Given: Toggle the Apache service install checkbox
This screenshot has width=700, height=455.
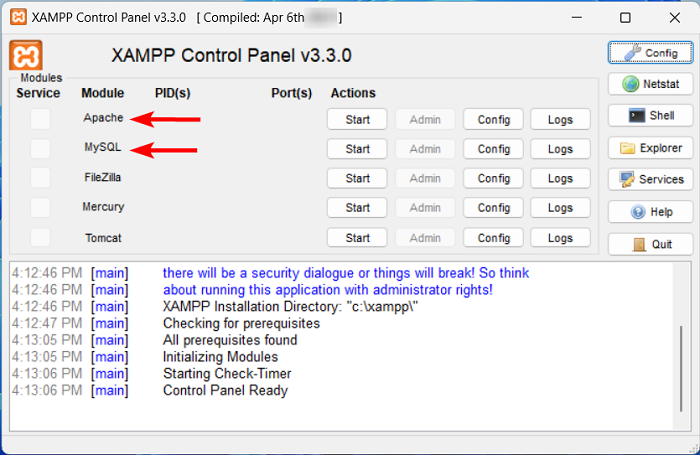Looking at the screenshot, I should tap(40, 119).
